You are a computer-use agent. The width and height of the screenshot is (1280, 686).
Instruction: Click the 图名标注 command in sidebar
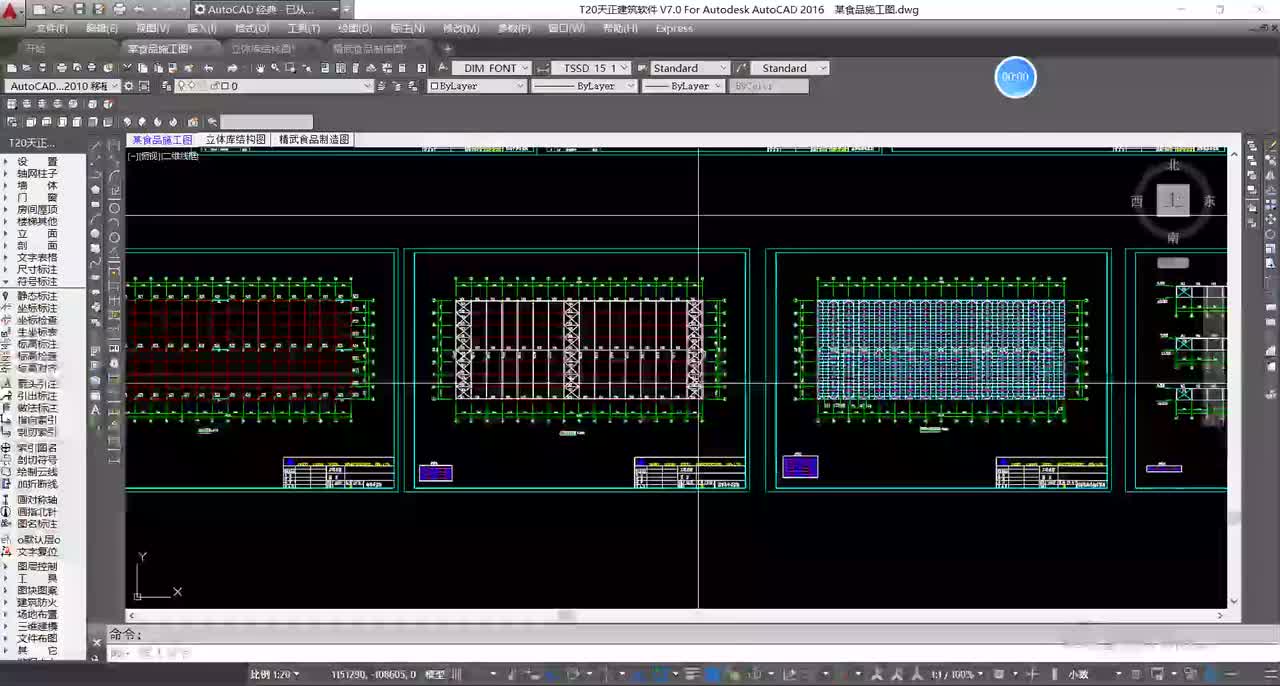pos(36,524)
